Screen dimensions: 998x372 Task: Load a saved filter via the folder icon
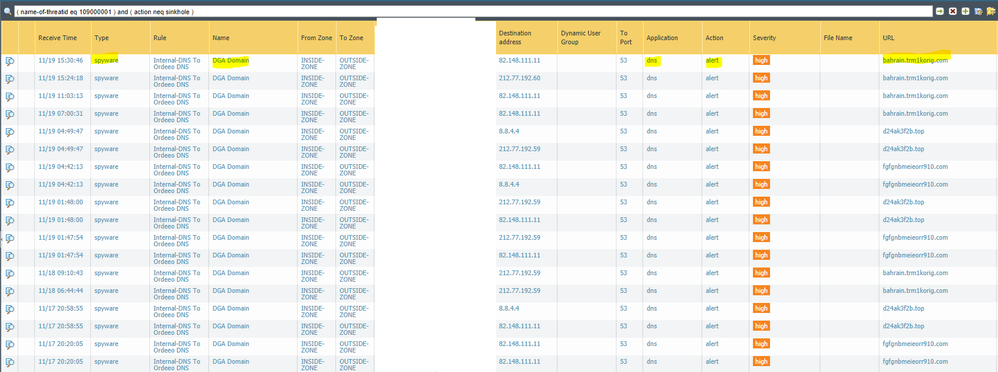992,11
